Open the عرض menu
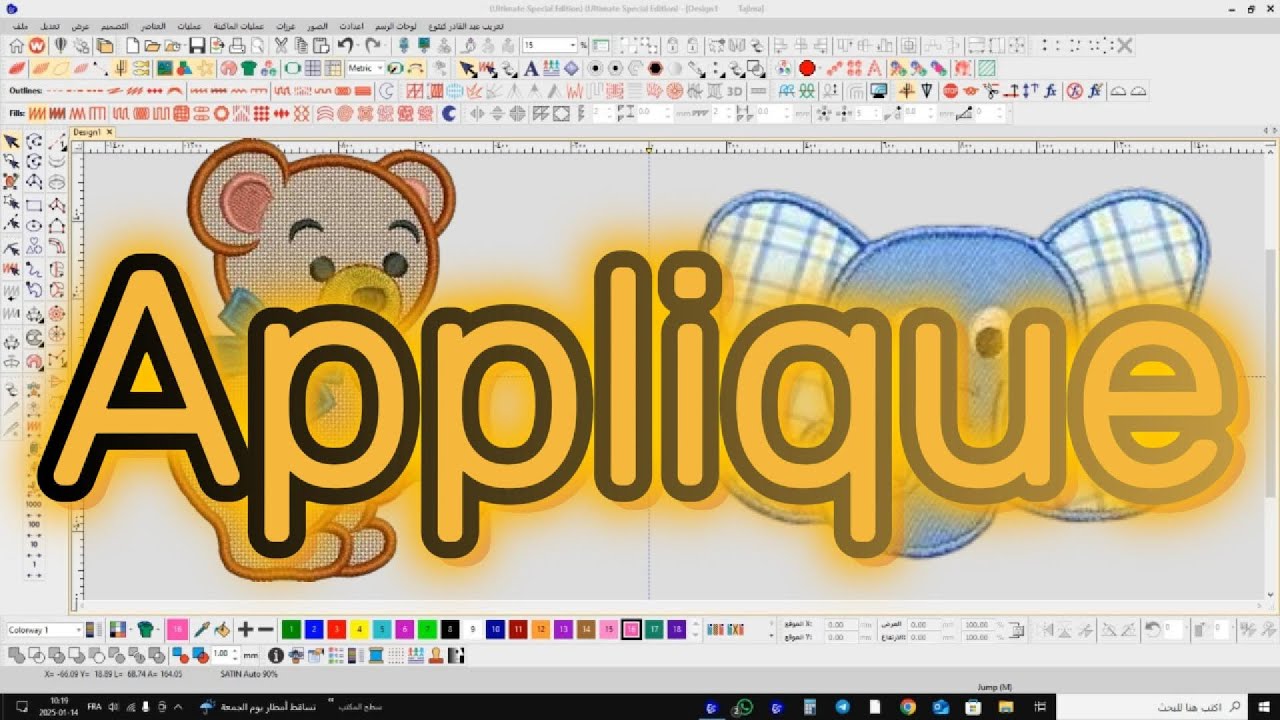The image size is (1280, 720). (x=80, y=25)
